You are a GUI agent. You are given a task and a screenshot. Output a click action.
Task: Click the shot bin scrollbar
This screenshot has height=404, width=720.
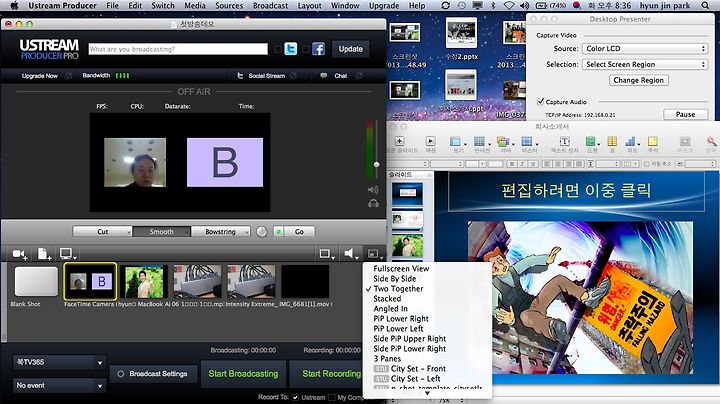tap(4, 302)
